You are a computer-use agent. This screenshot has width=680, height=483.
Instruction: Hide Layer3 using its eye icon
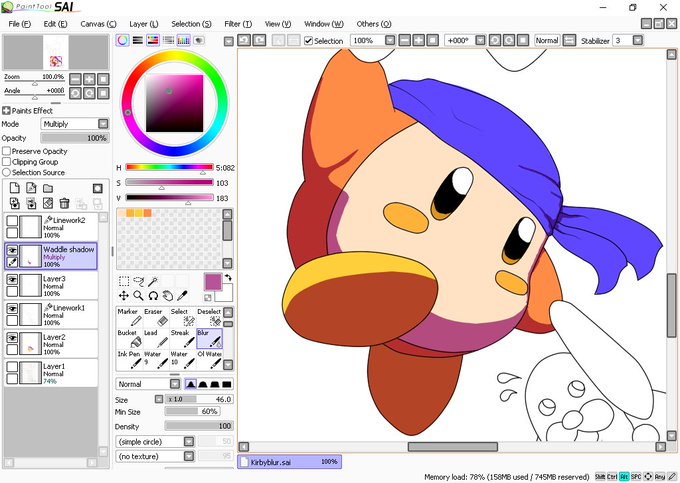pyautogui.click(x=12, y=280)
